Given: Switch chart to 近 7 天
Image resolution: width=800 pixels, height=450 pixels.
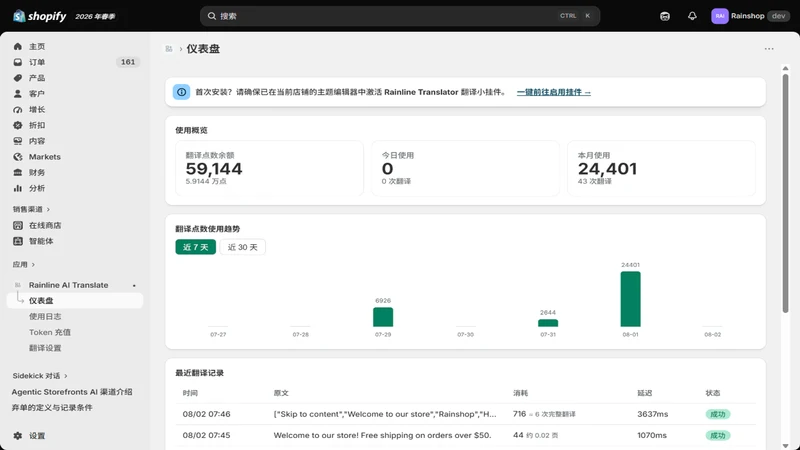Looking at the screenshot, I should coord(195,247).
